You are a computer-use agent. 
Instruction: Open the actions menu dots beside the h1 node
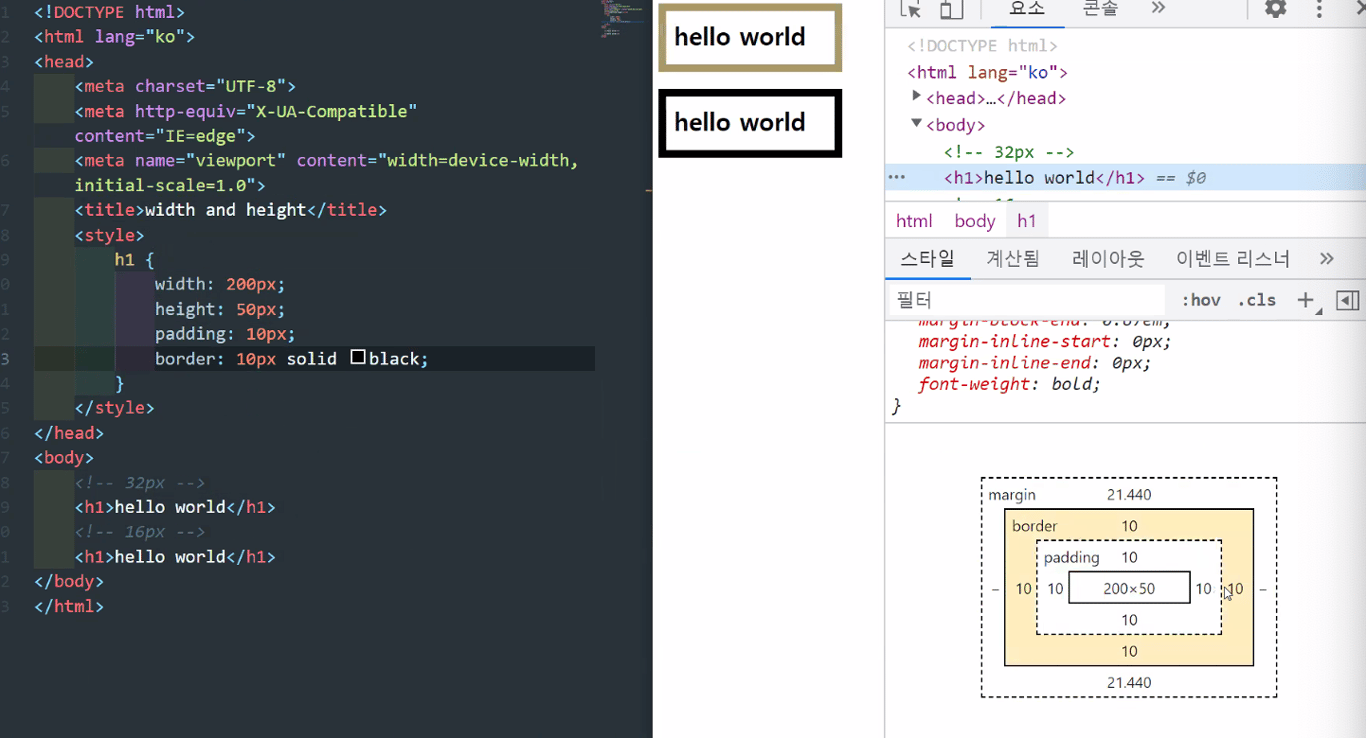pos(897,178)
